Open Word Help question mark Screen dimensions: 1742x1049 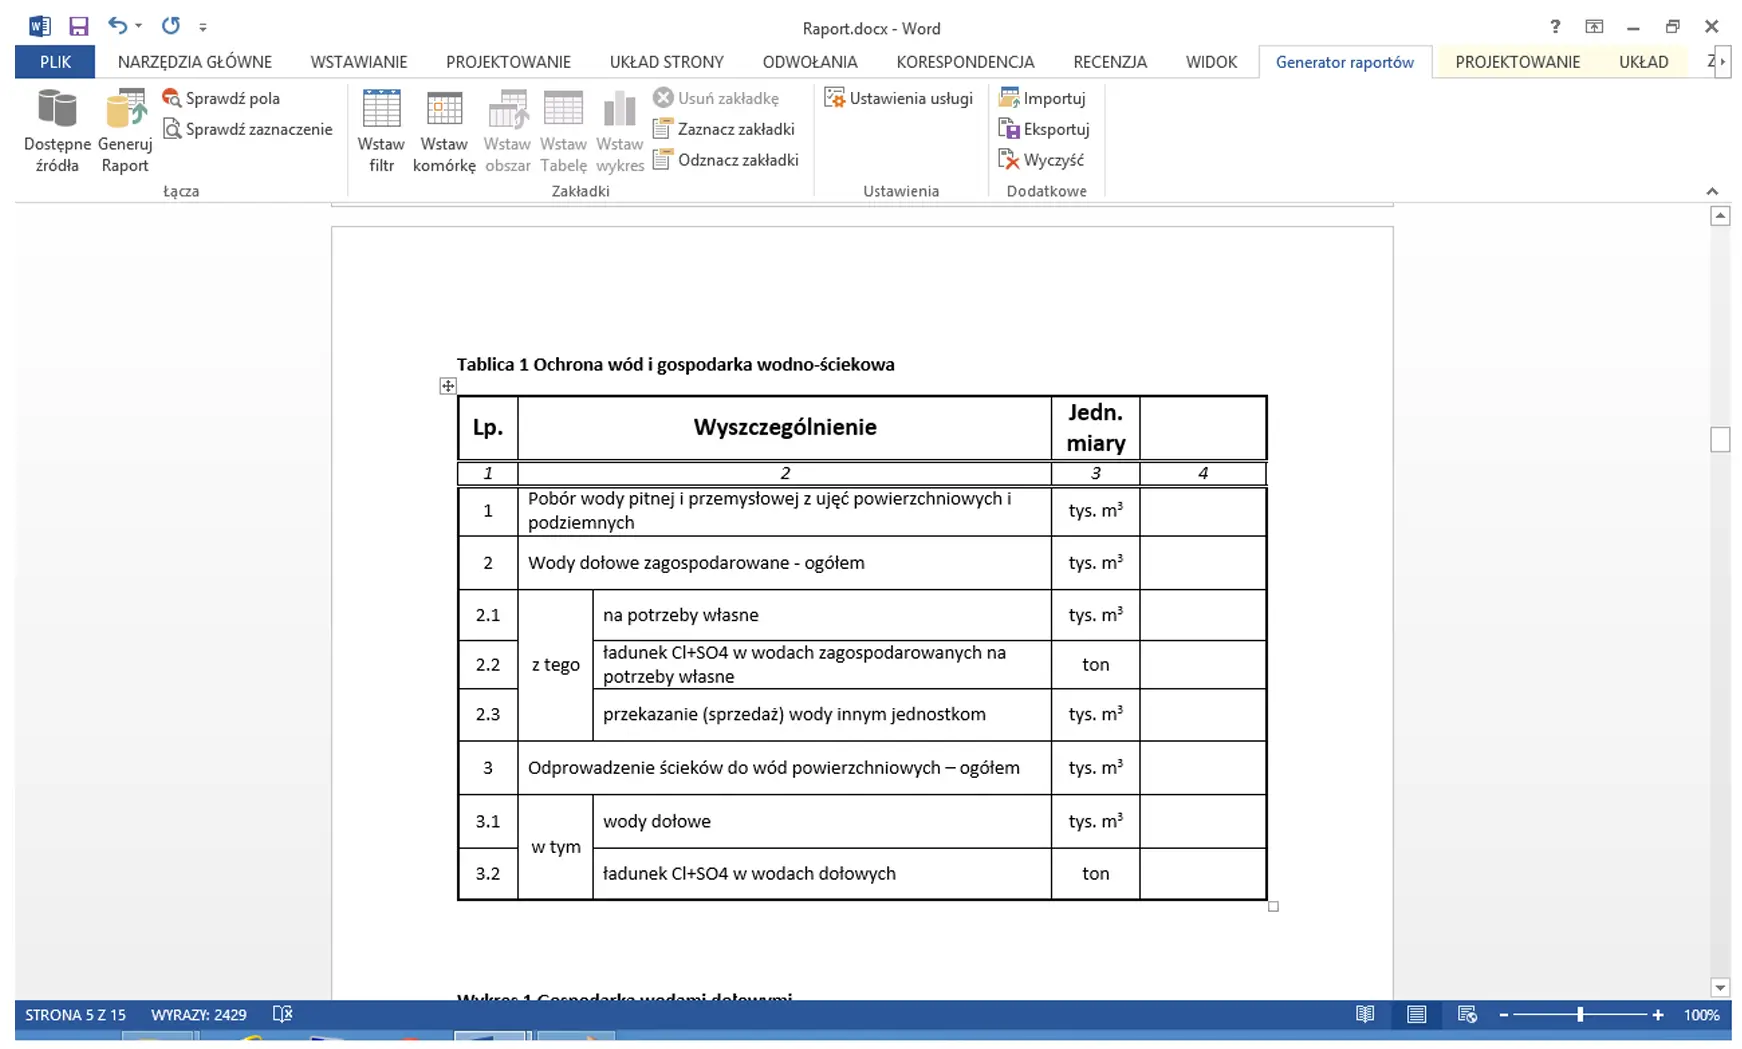[1555, 27]
